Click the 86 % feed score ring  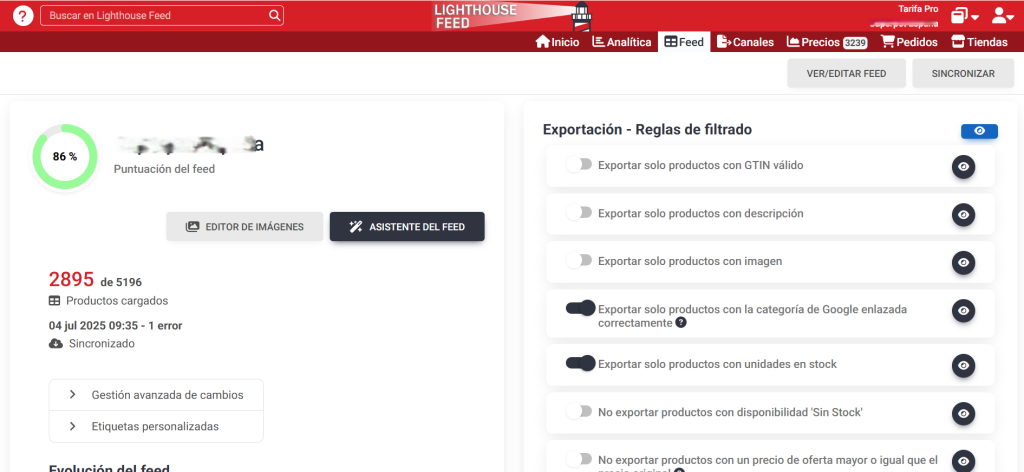point(65,157)
